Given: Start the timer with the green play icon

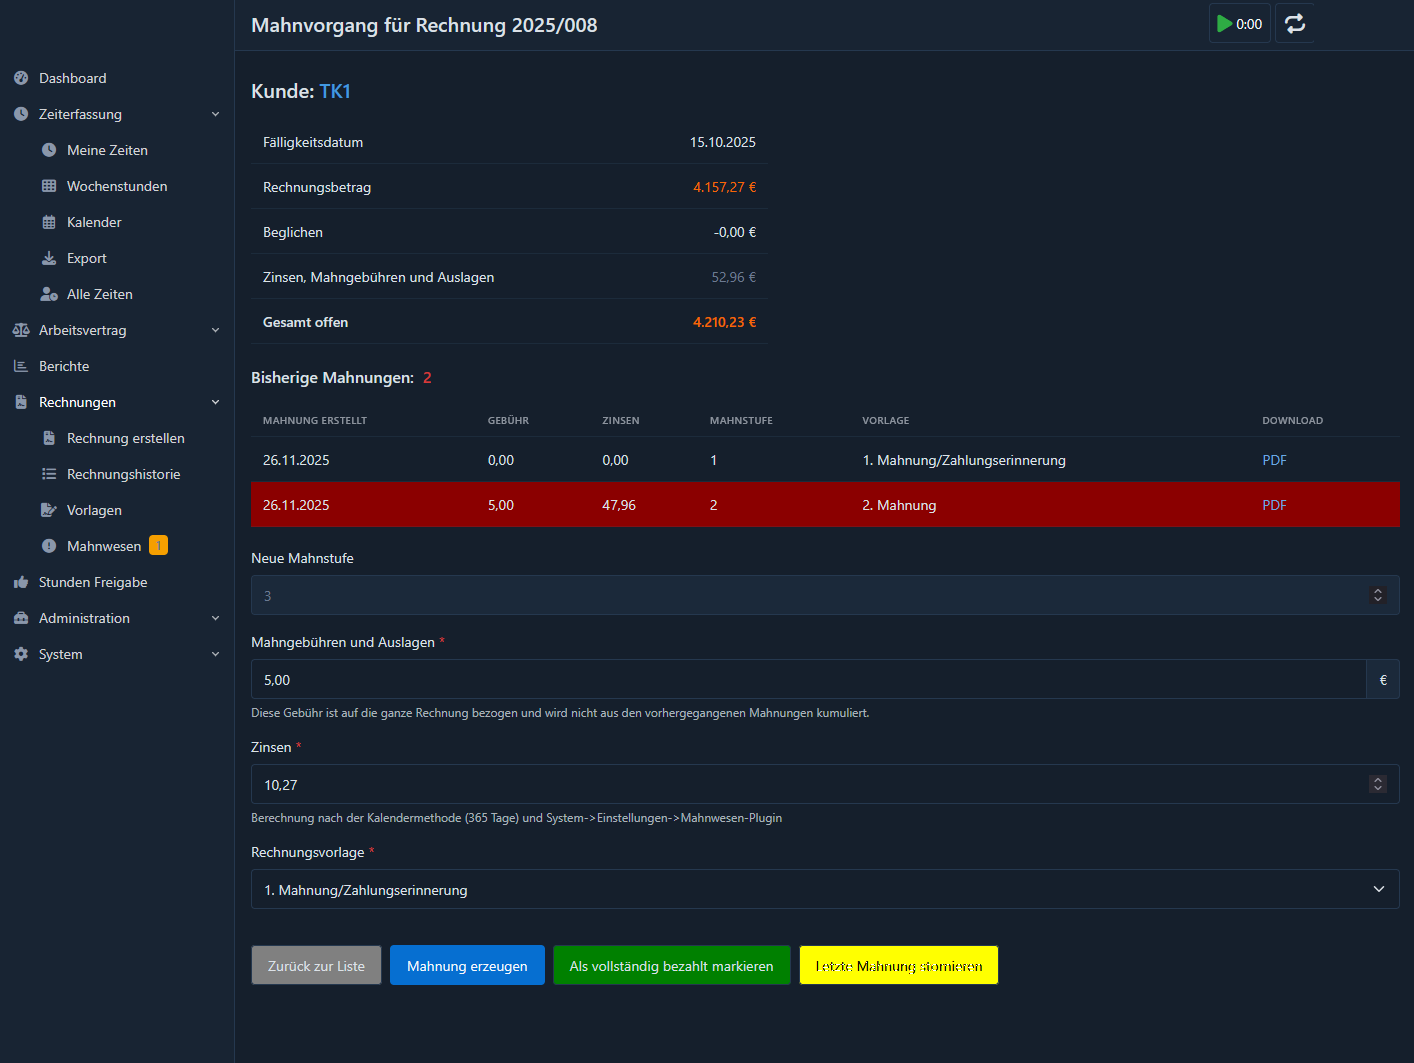Looking at the screenshot, I should tap(1225, 23).
